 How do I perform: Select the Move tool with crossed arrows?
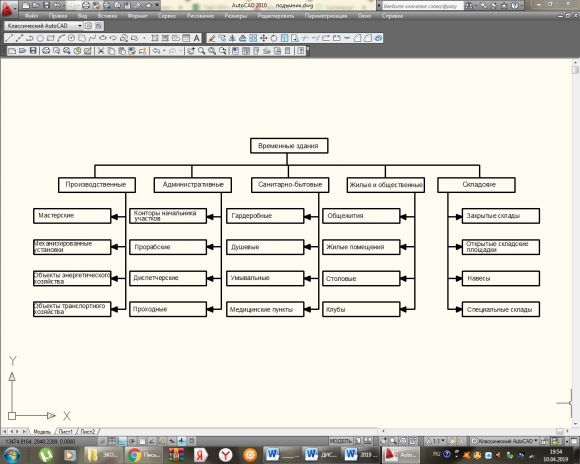(x=263, y=38)
